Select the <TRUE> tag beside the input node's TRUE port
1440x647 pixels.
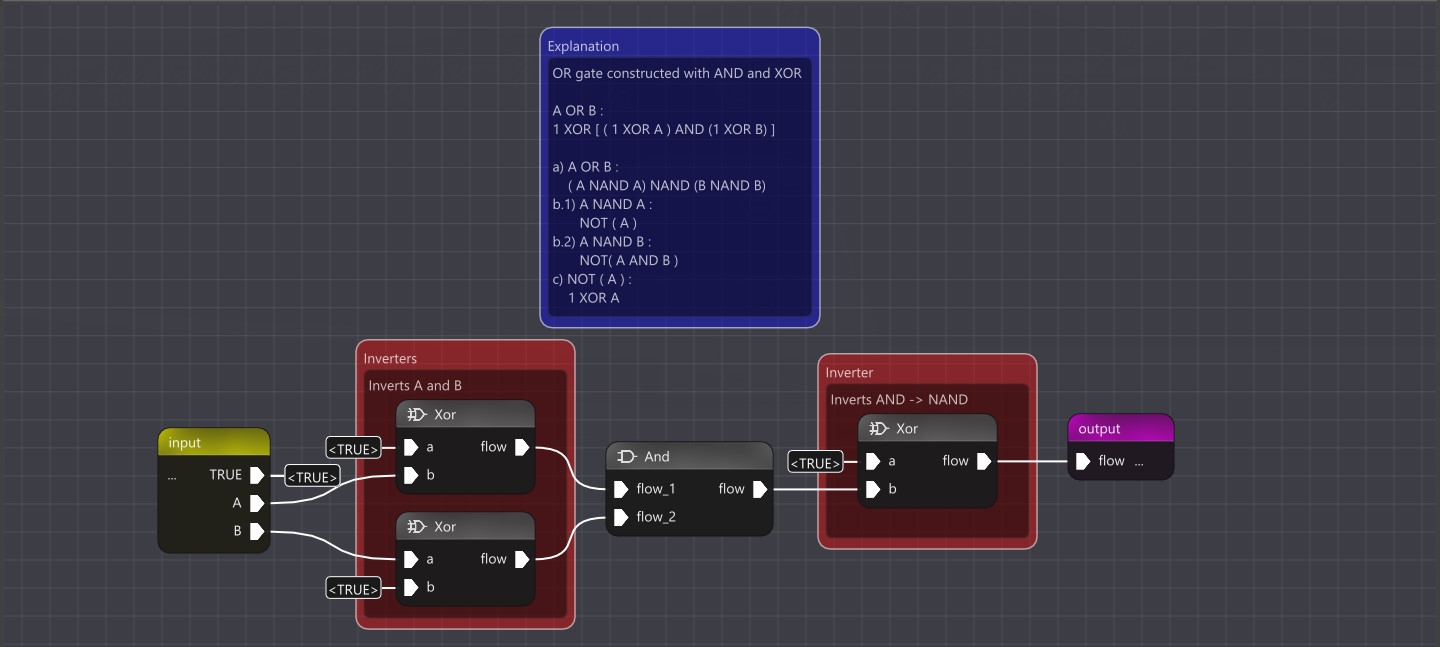tap(313, 476)
